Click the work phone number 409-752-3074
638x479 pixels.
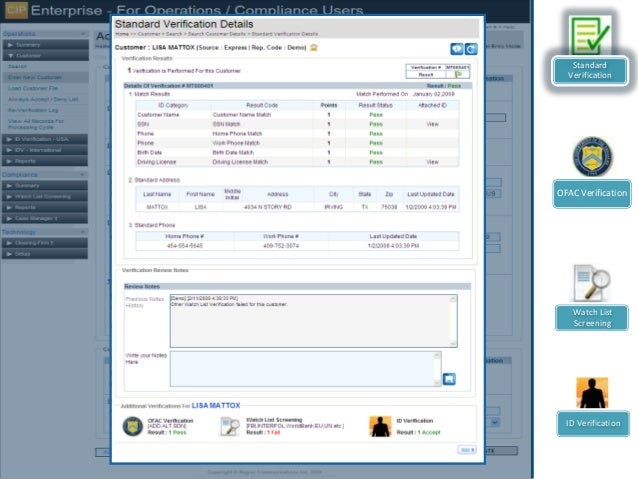pyautogui.click(x=281, y=246)
